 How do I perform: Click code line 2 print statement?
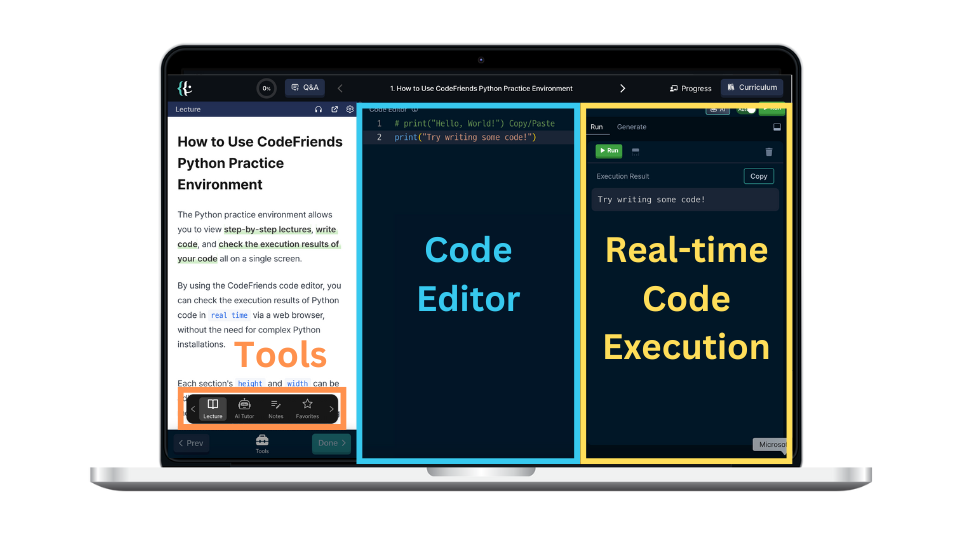(465, 137)
